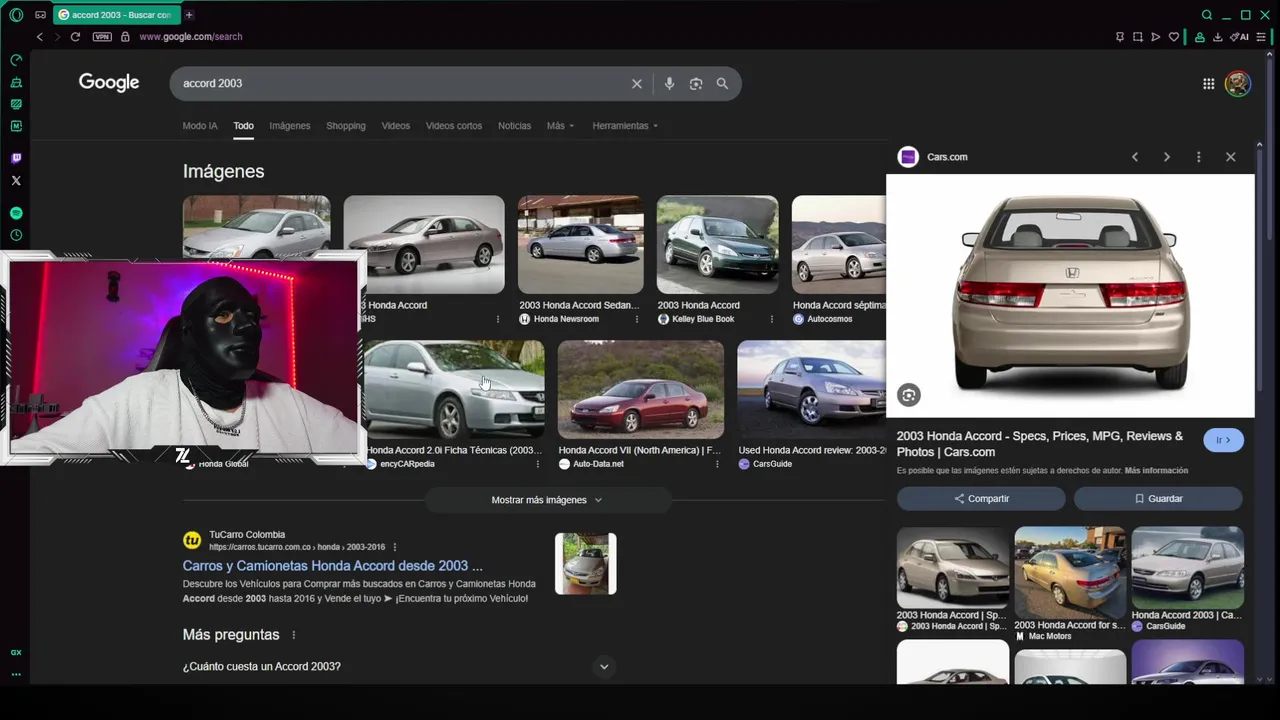Open the AI assistant toolbar button
The height and width of the screenshot is (720, 1280).
coord(1239,37)
